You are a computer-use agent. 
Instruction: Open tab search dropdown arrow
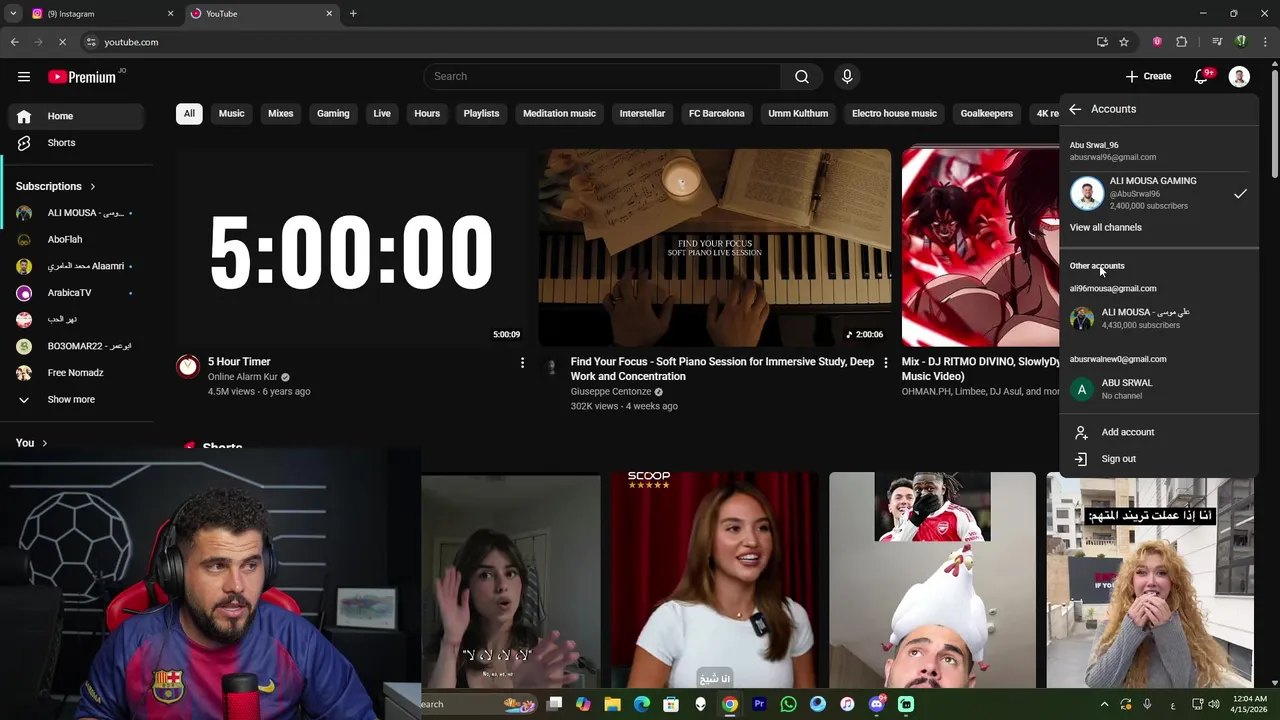point(13,14)
